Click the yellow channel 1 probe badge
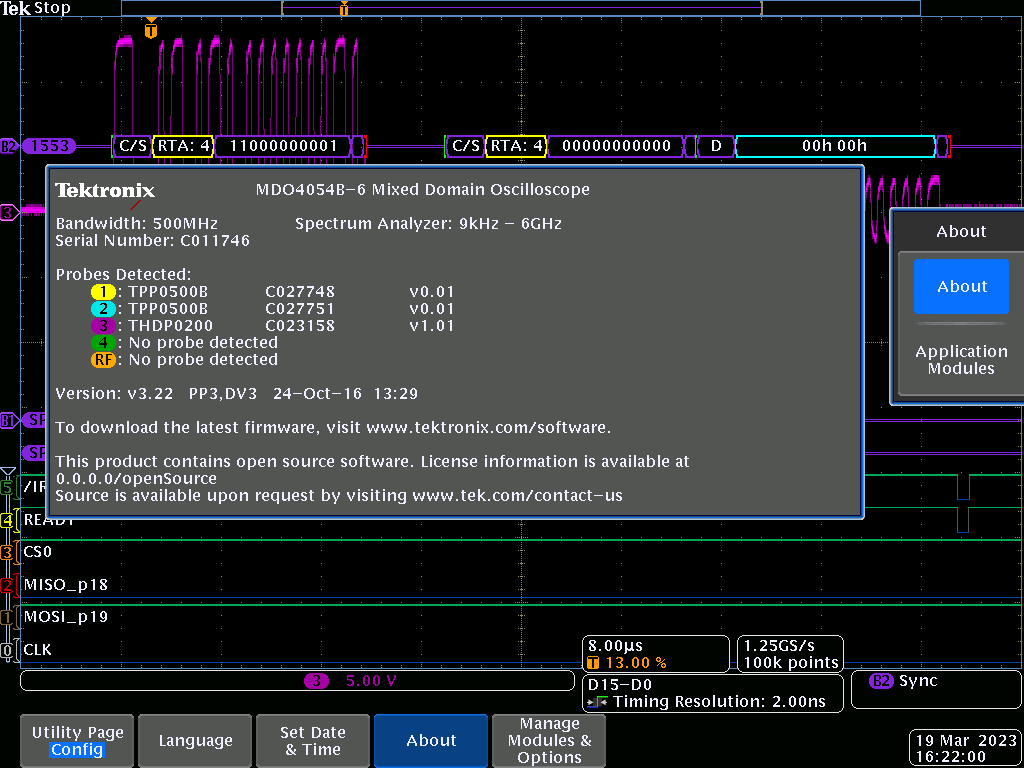This screenshot has height=768, width=1024. [x=103, y=291]
